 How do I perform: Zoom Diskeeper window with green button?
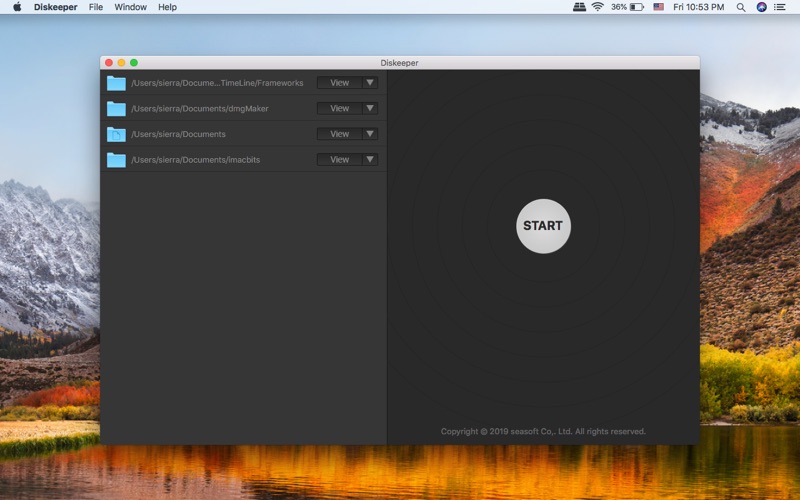tap(134, 62)
